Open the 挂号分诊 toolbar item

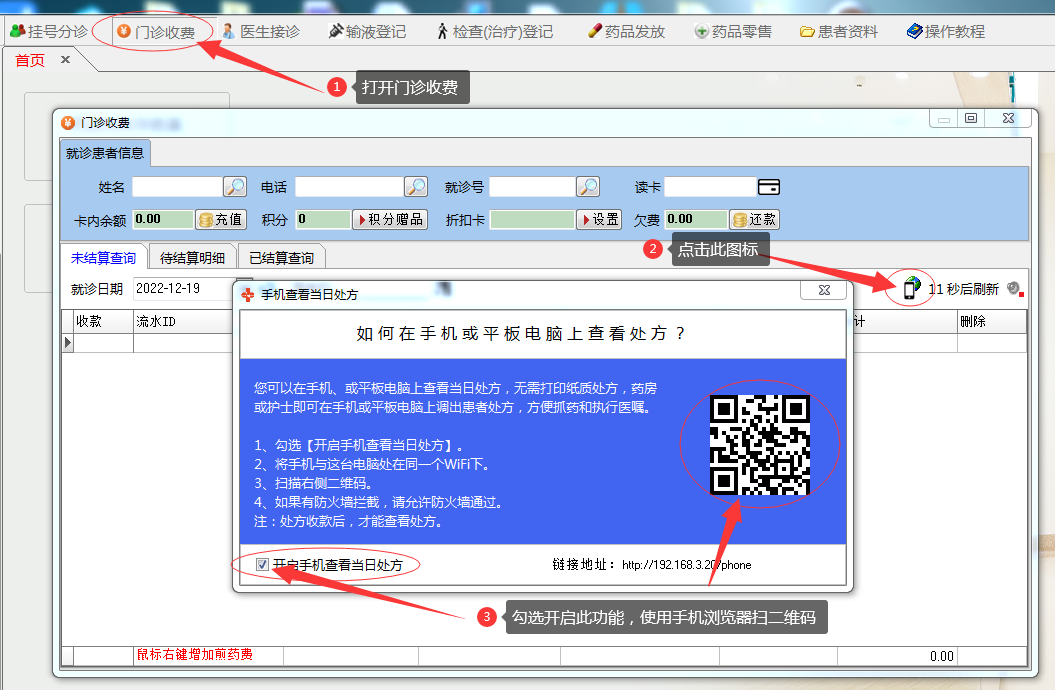coord(49,32)
